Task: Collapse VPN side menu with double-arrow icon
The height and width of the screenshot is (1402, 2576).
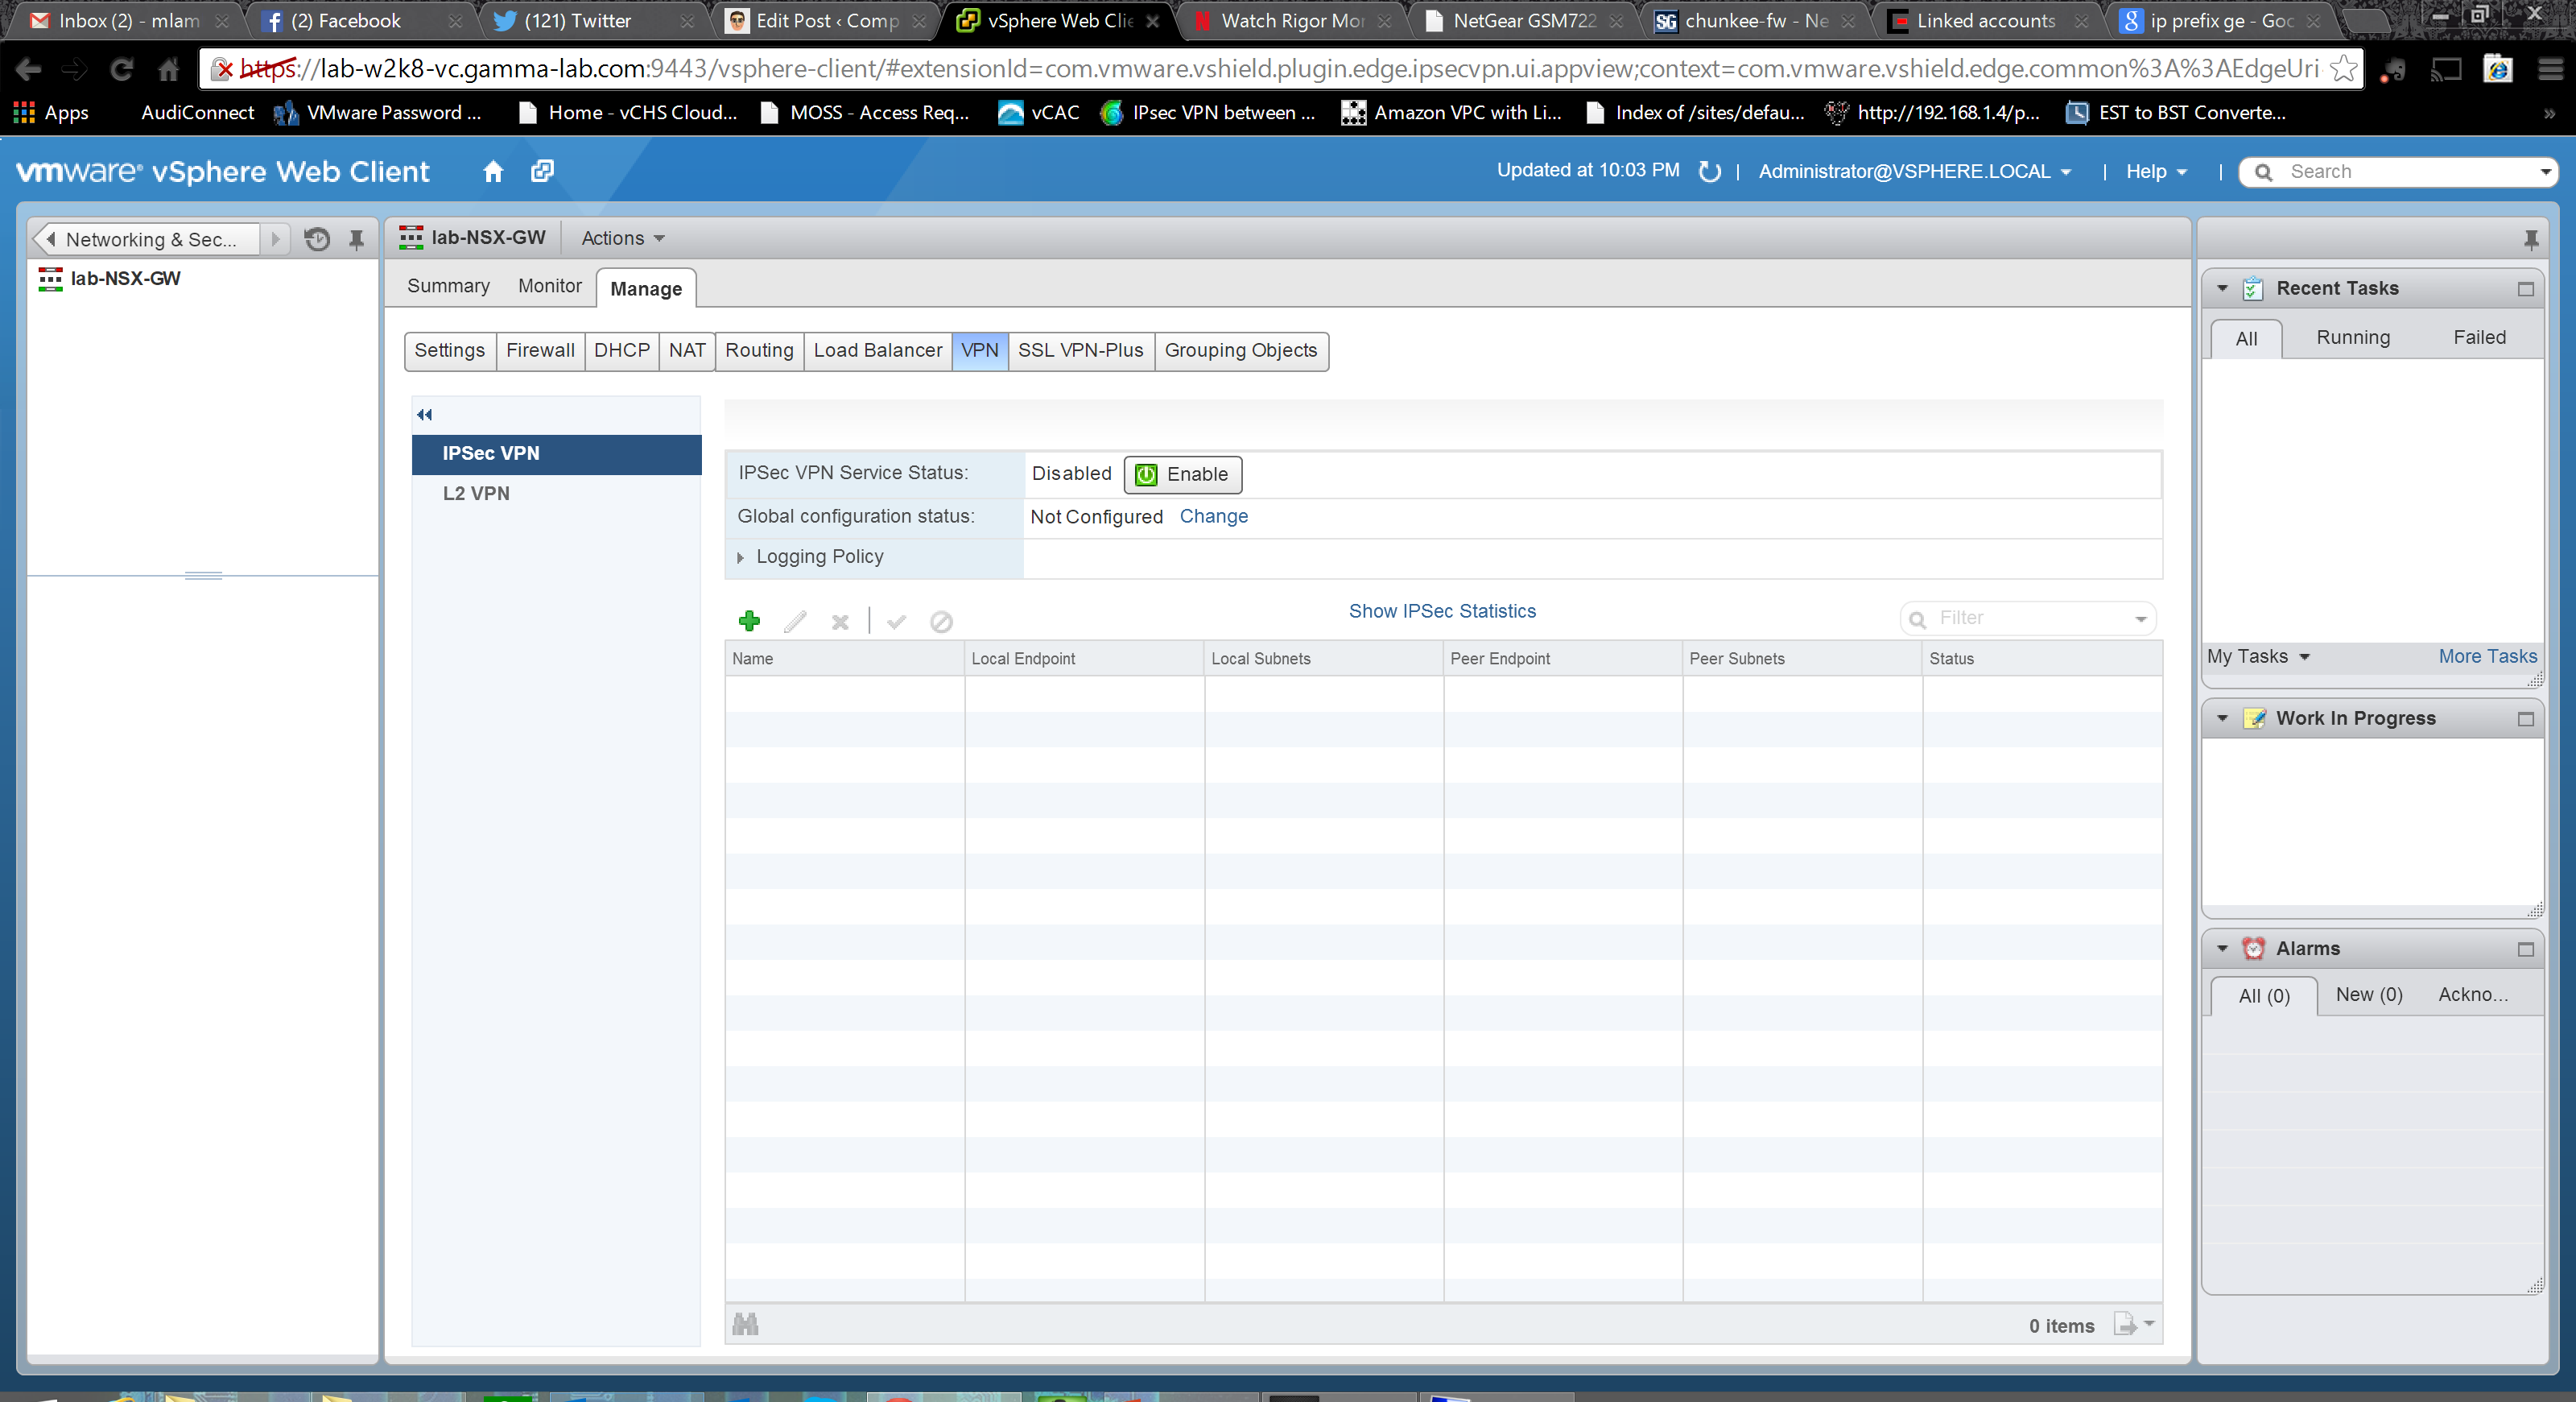Action: (425, 414)
